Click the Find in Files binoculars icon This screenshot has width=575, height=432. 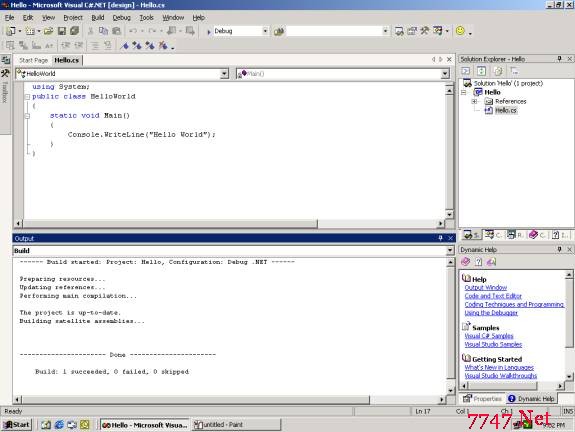[279, 32]
